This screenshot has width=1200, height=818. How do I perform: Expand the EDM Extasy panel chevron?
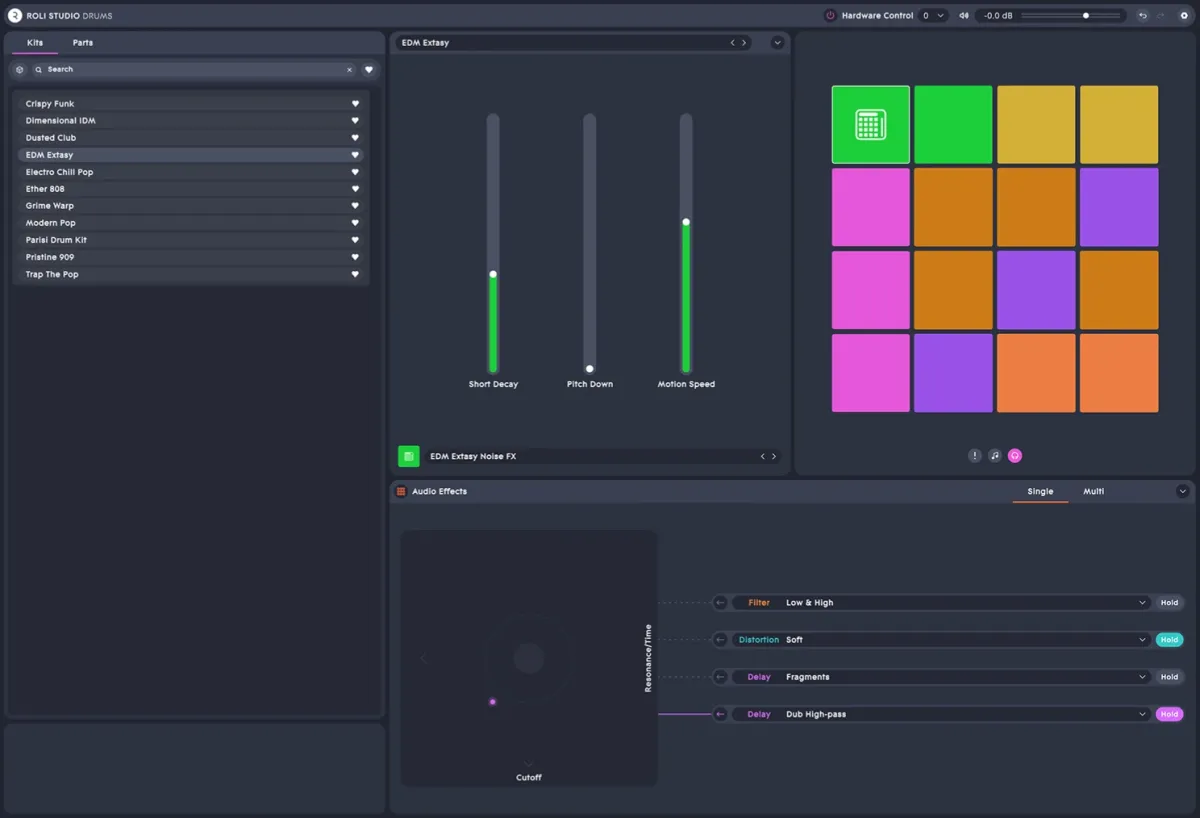coord(777,43)
